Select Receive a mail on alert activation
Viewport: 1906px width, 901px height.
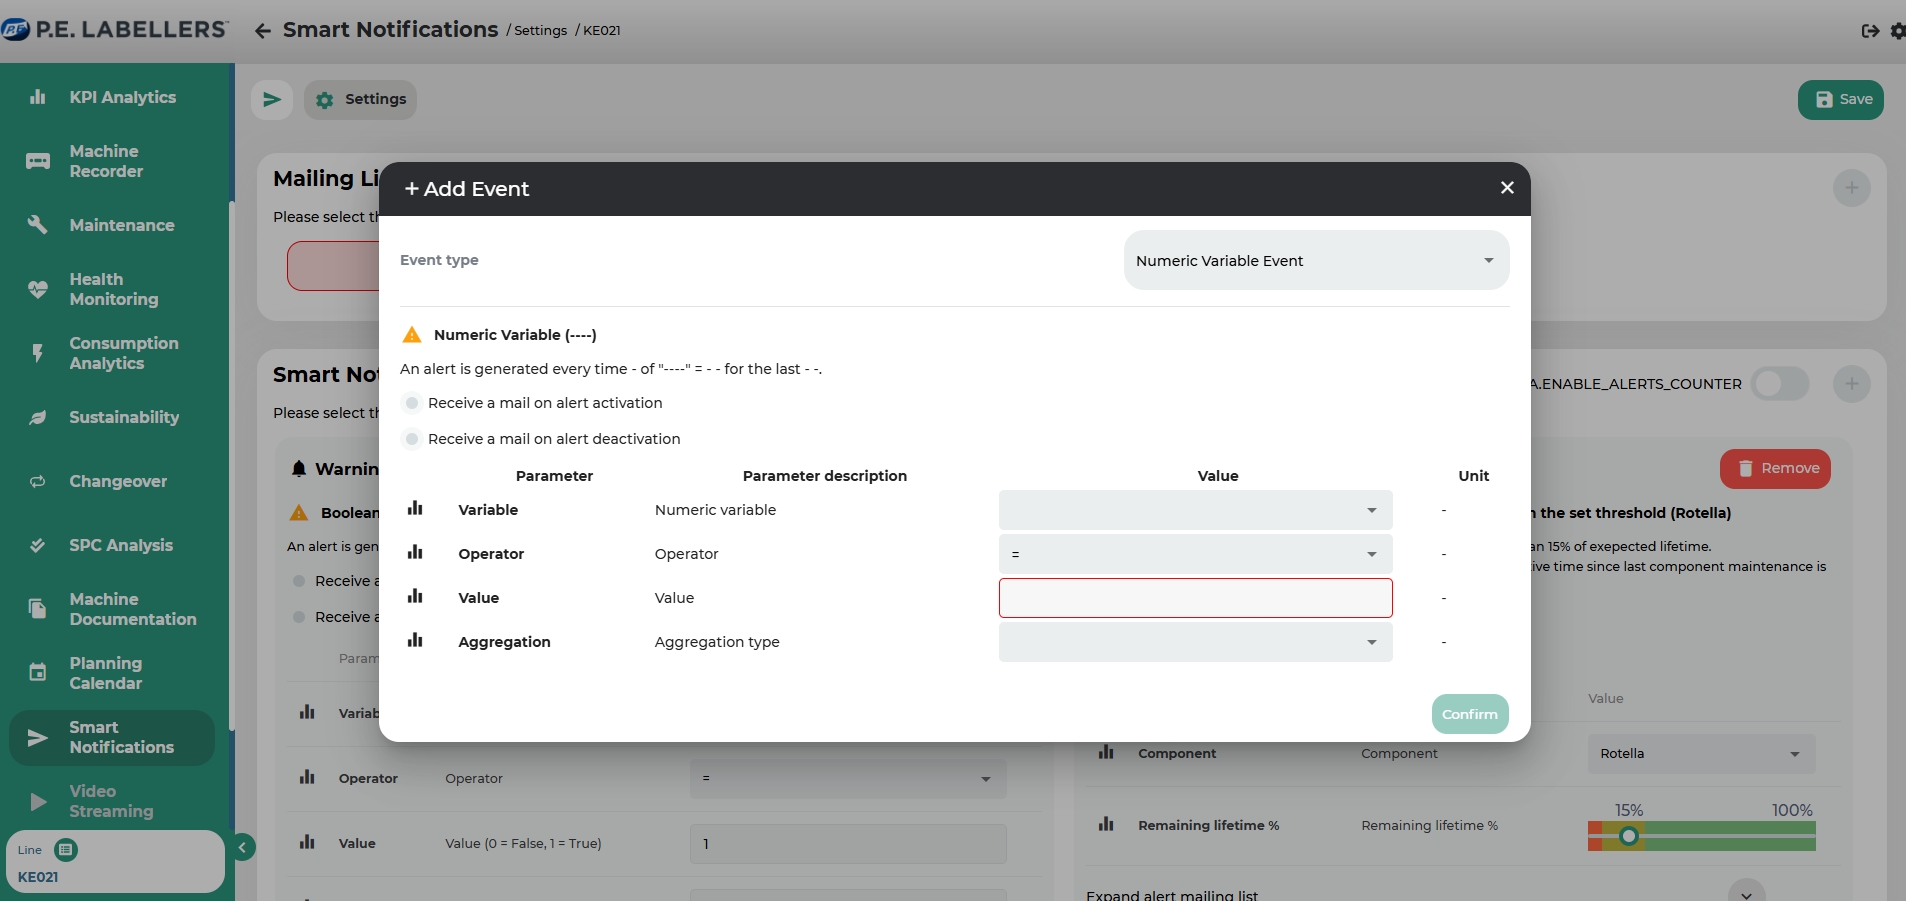click(x=412, y=403)
